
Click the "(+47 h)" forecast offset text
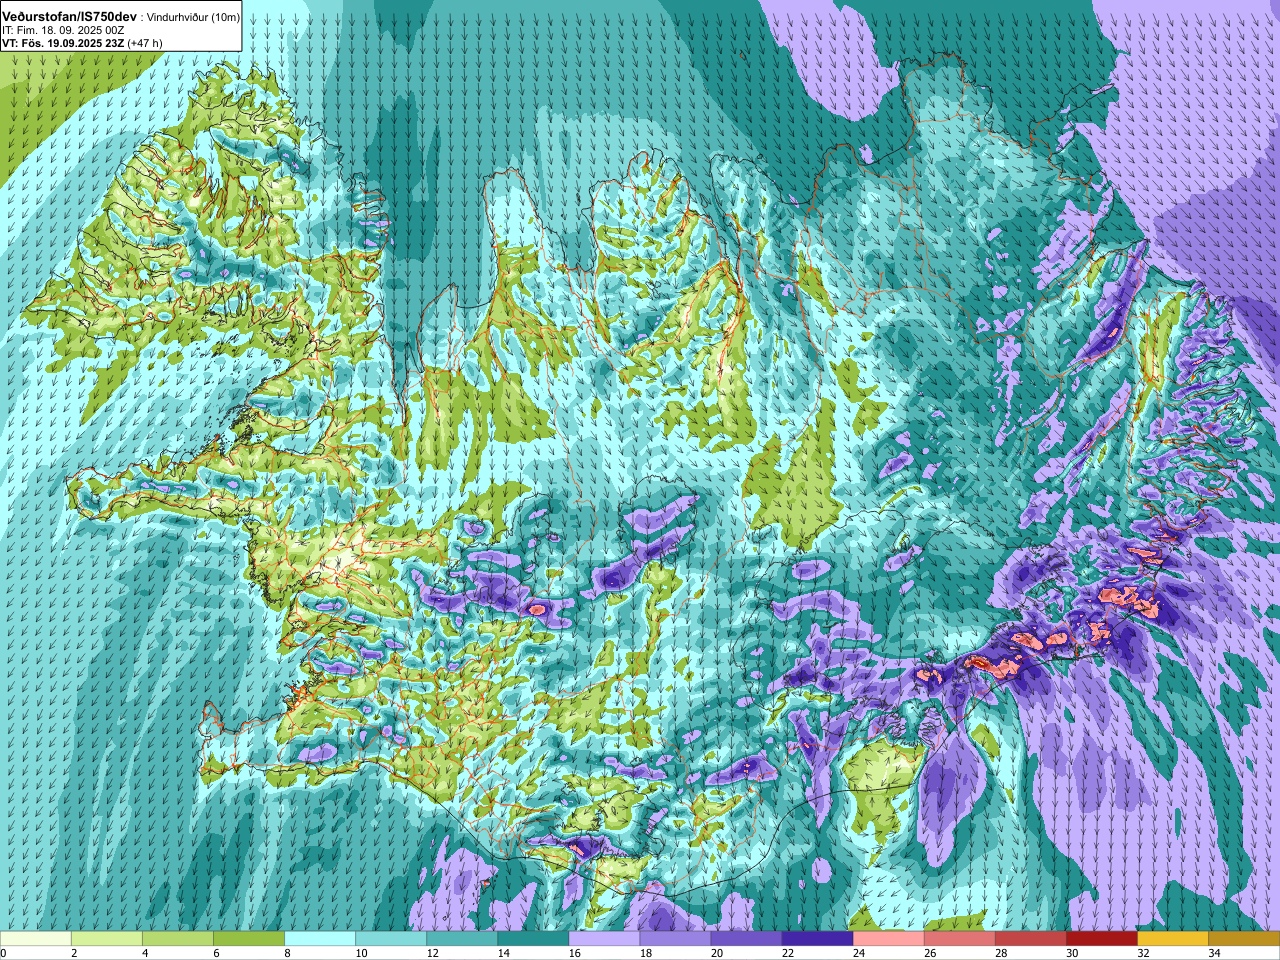(145, 43)
